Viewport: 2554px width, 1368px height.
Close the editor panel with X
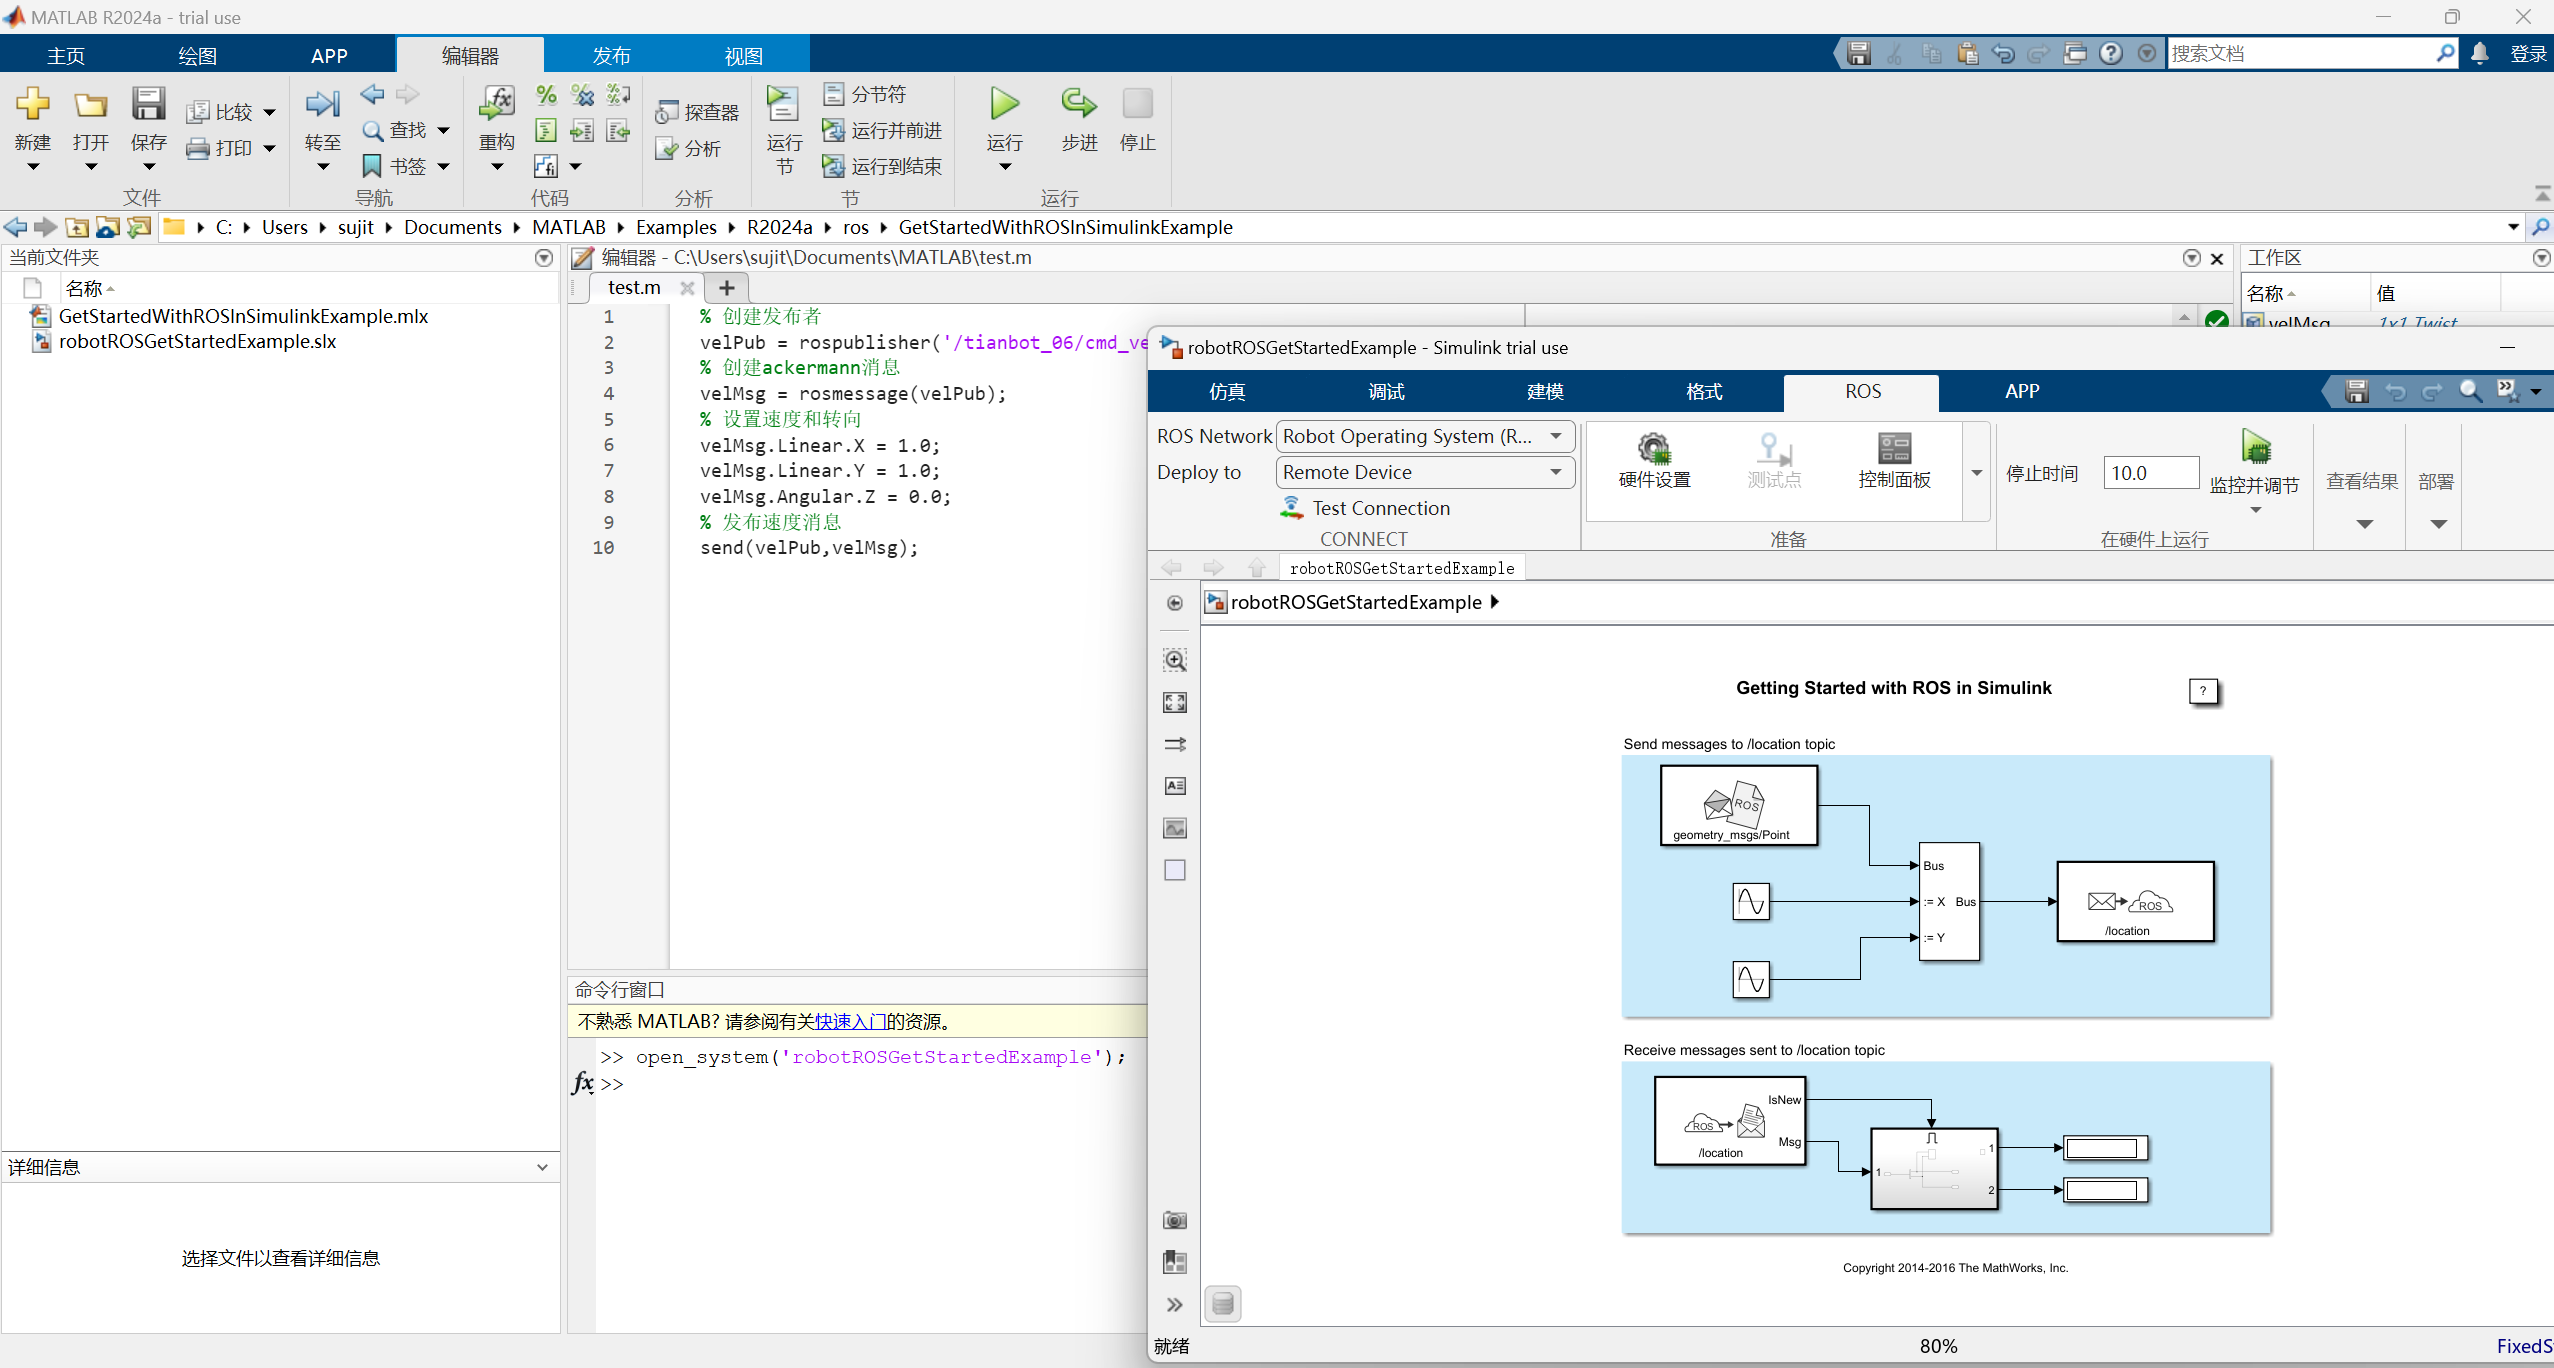[2217, 259]
